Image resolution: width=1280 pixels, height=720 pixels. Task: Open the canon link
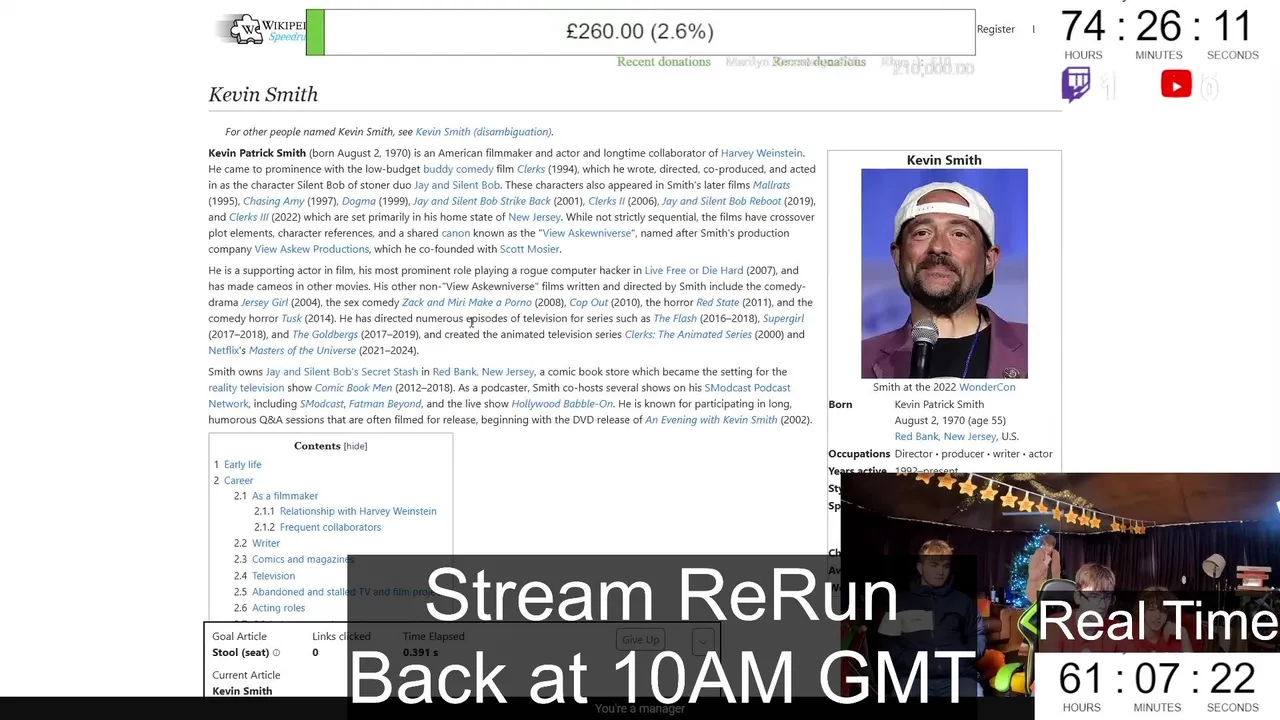click(455, 233)
